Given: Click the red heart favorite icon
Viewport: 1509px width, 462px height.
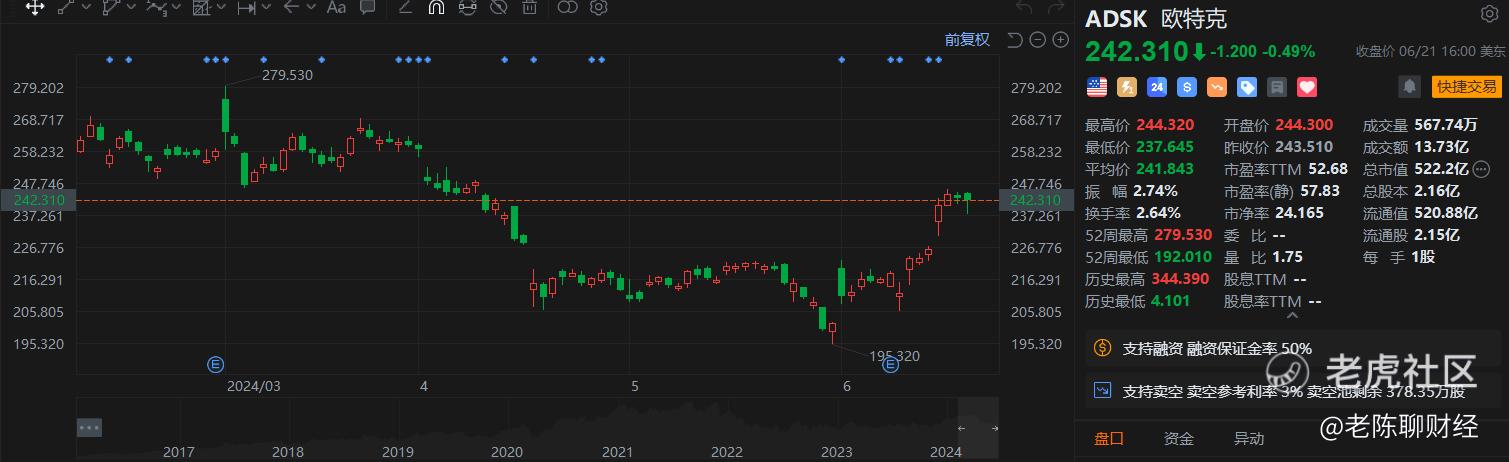Looking at the screenshot, I should tap(1306, 87).
